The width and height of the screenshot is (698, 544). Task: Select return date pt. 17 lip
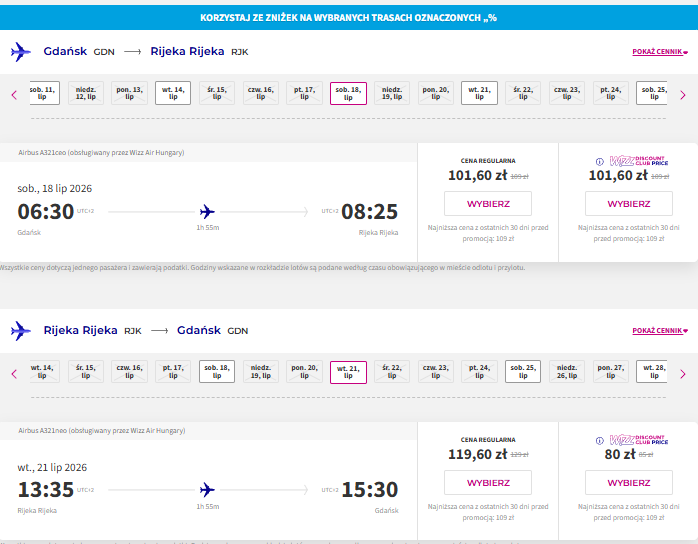(x=173, y=372)
